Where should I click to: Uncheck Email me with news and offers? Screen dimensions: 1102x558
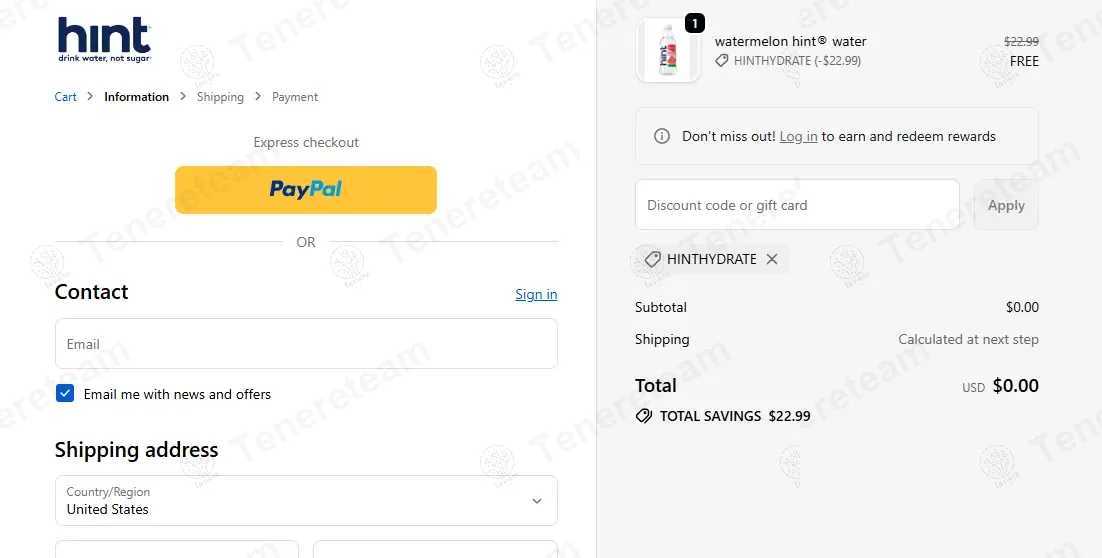65,394
